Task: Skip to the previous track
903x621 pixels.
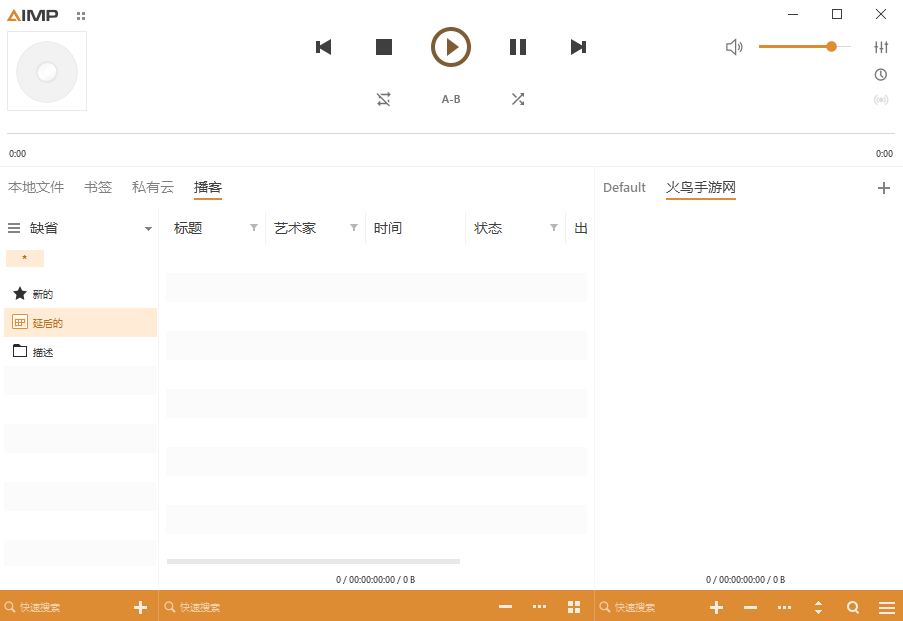Action: (324, 47)
